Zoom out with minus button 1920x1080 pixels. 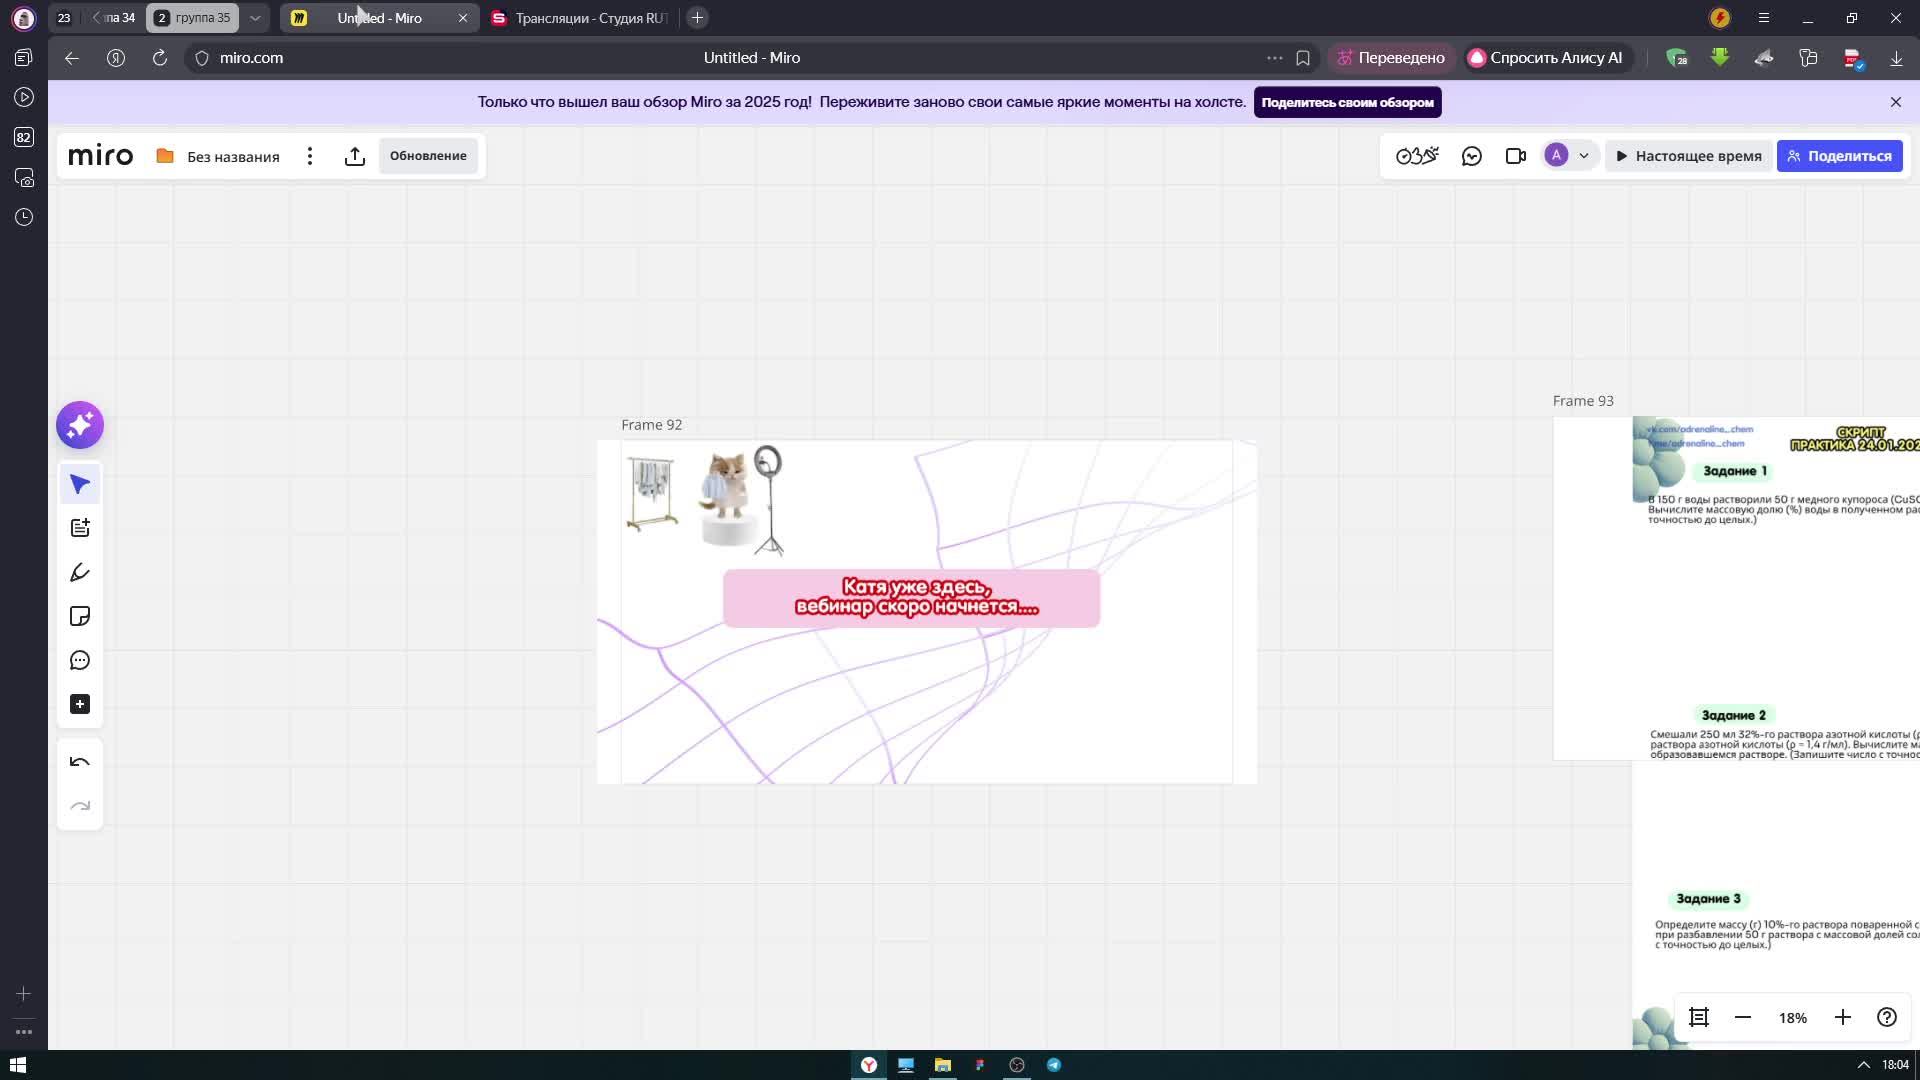[x=1743, y=1017]
